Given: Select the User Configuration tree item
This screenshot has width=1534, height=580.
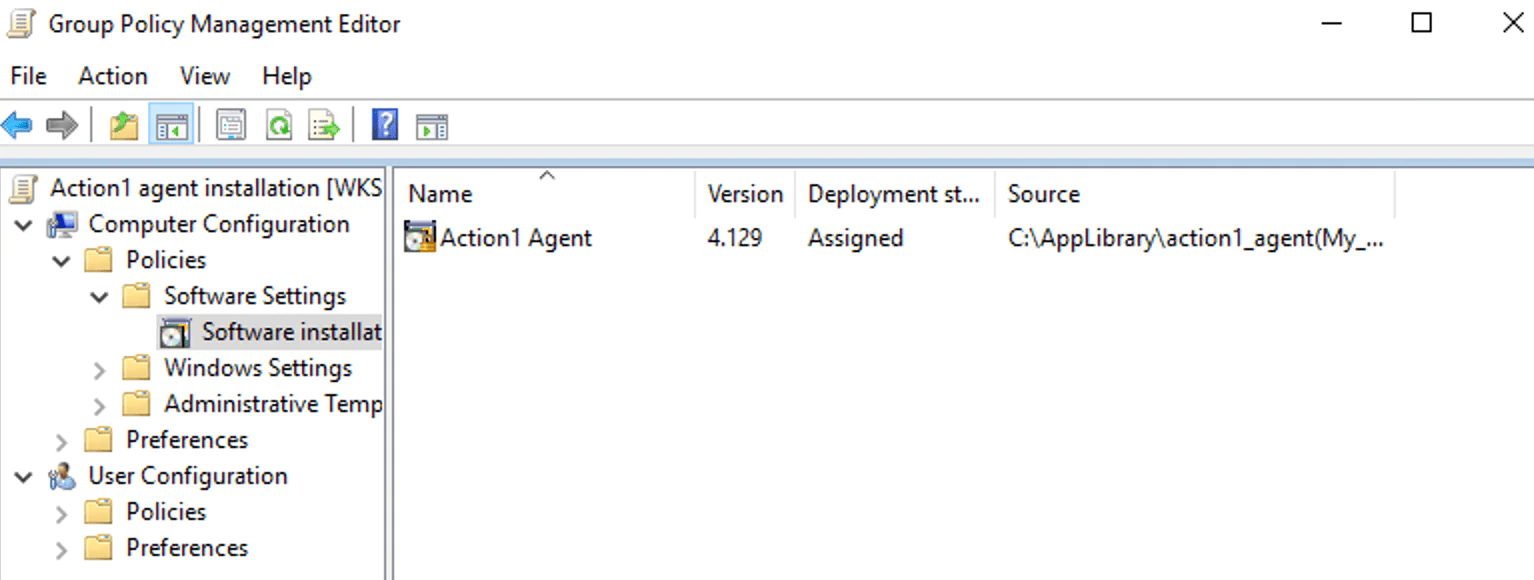Looking at the screenshot, I should pyautogui.click(x=188, y=476).
